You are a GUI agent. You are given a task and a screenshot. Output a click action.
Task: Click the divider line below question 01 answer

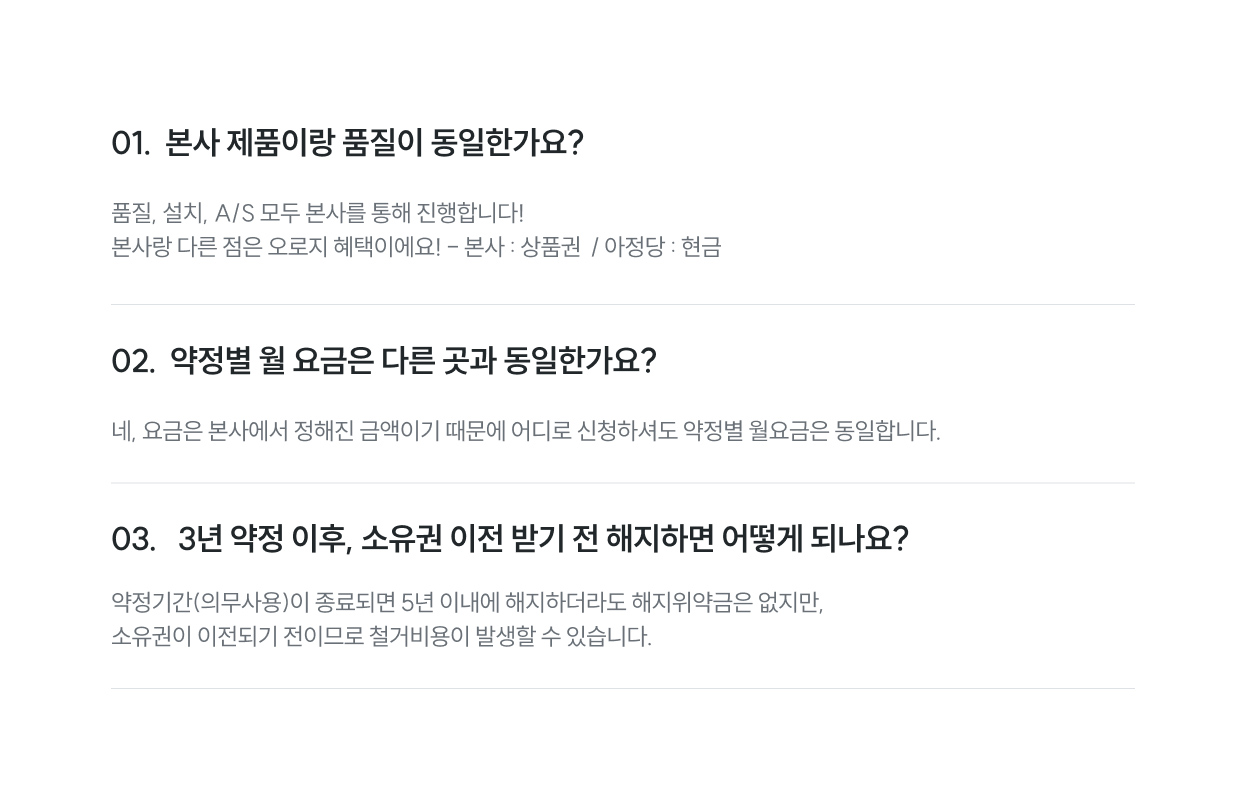click(x=622, y=304)
